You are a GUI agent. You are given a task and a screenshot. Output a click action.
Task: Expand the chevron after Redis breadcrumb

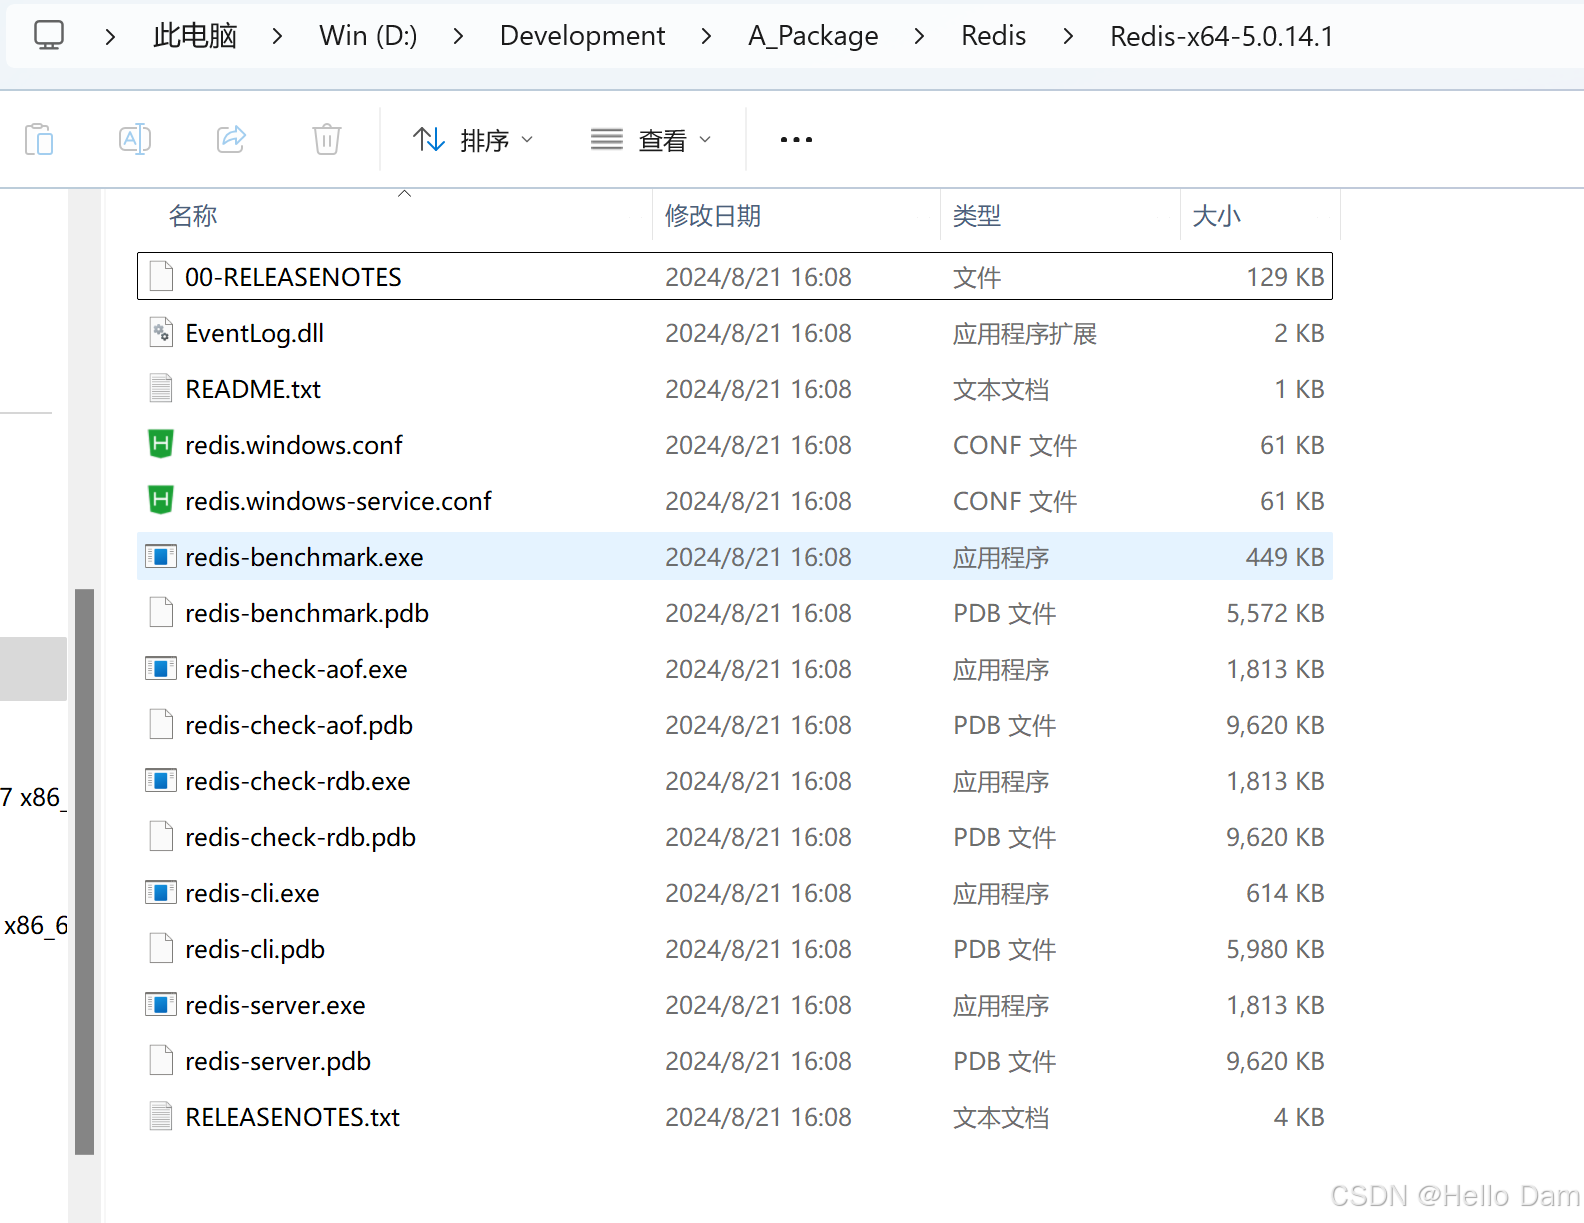[1068, 36]
